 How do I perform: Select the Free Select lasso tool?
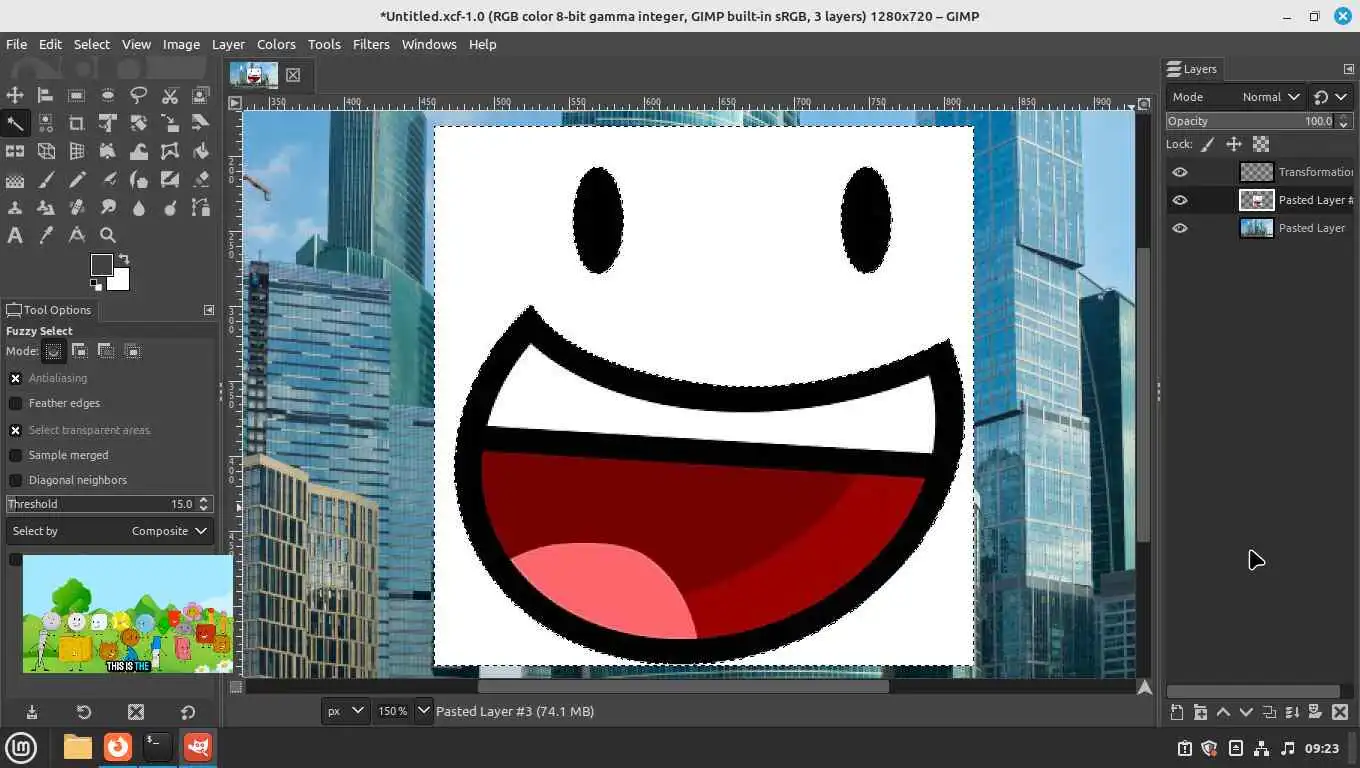[139, 95]
